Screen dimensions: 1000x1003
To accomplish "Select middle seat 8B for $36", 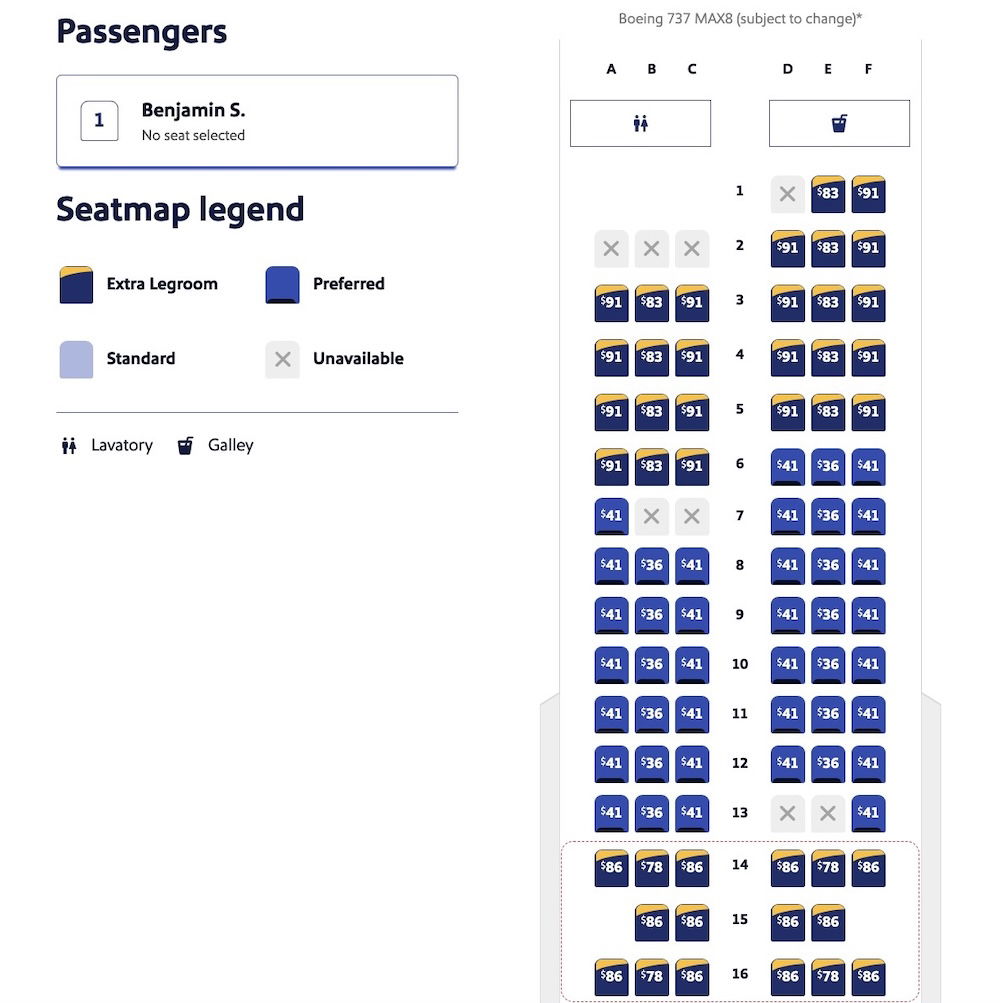I will point(651,565).
